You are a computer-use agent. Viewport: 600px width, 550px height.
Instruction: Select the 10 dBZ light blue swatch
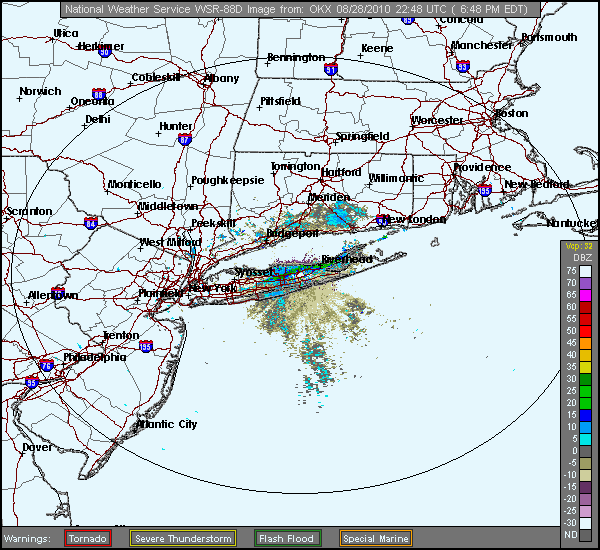click(x=585, y=427)
